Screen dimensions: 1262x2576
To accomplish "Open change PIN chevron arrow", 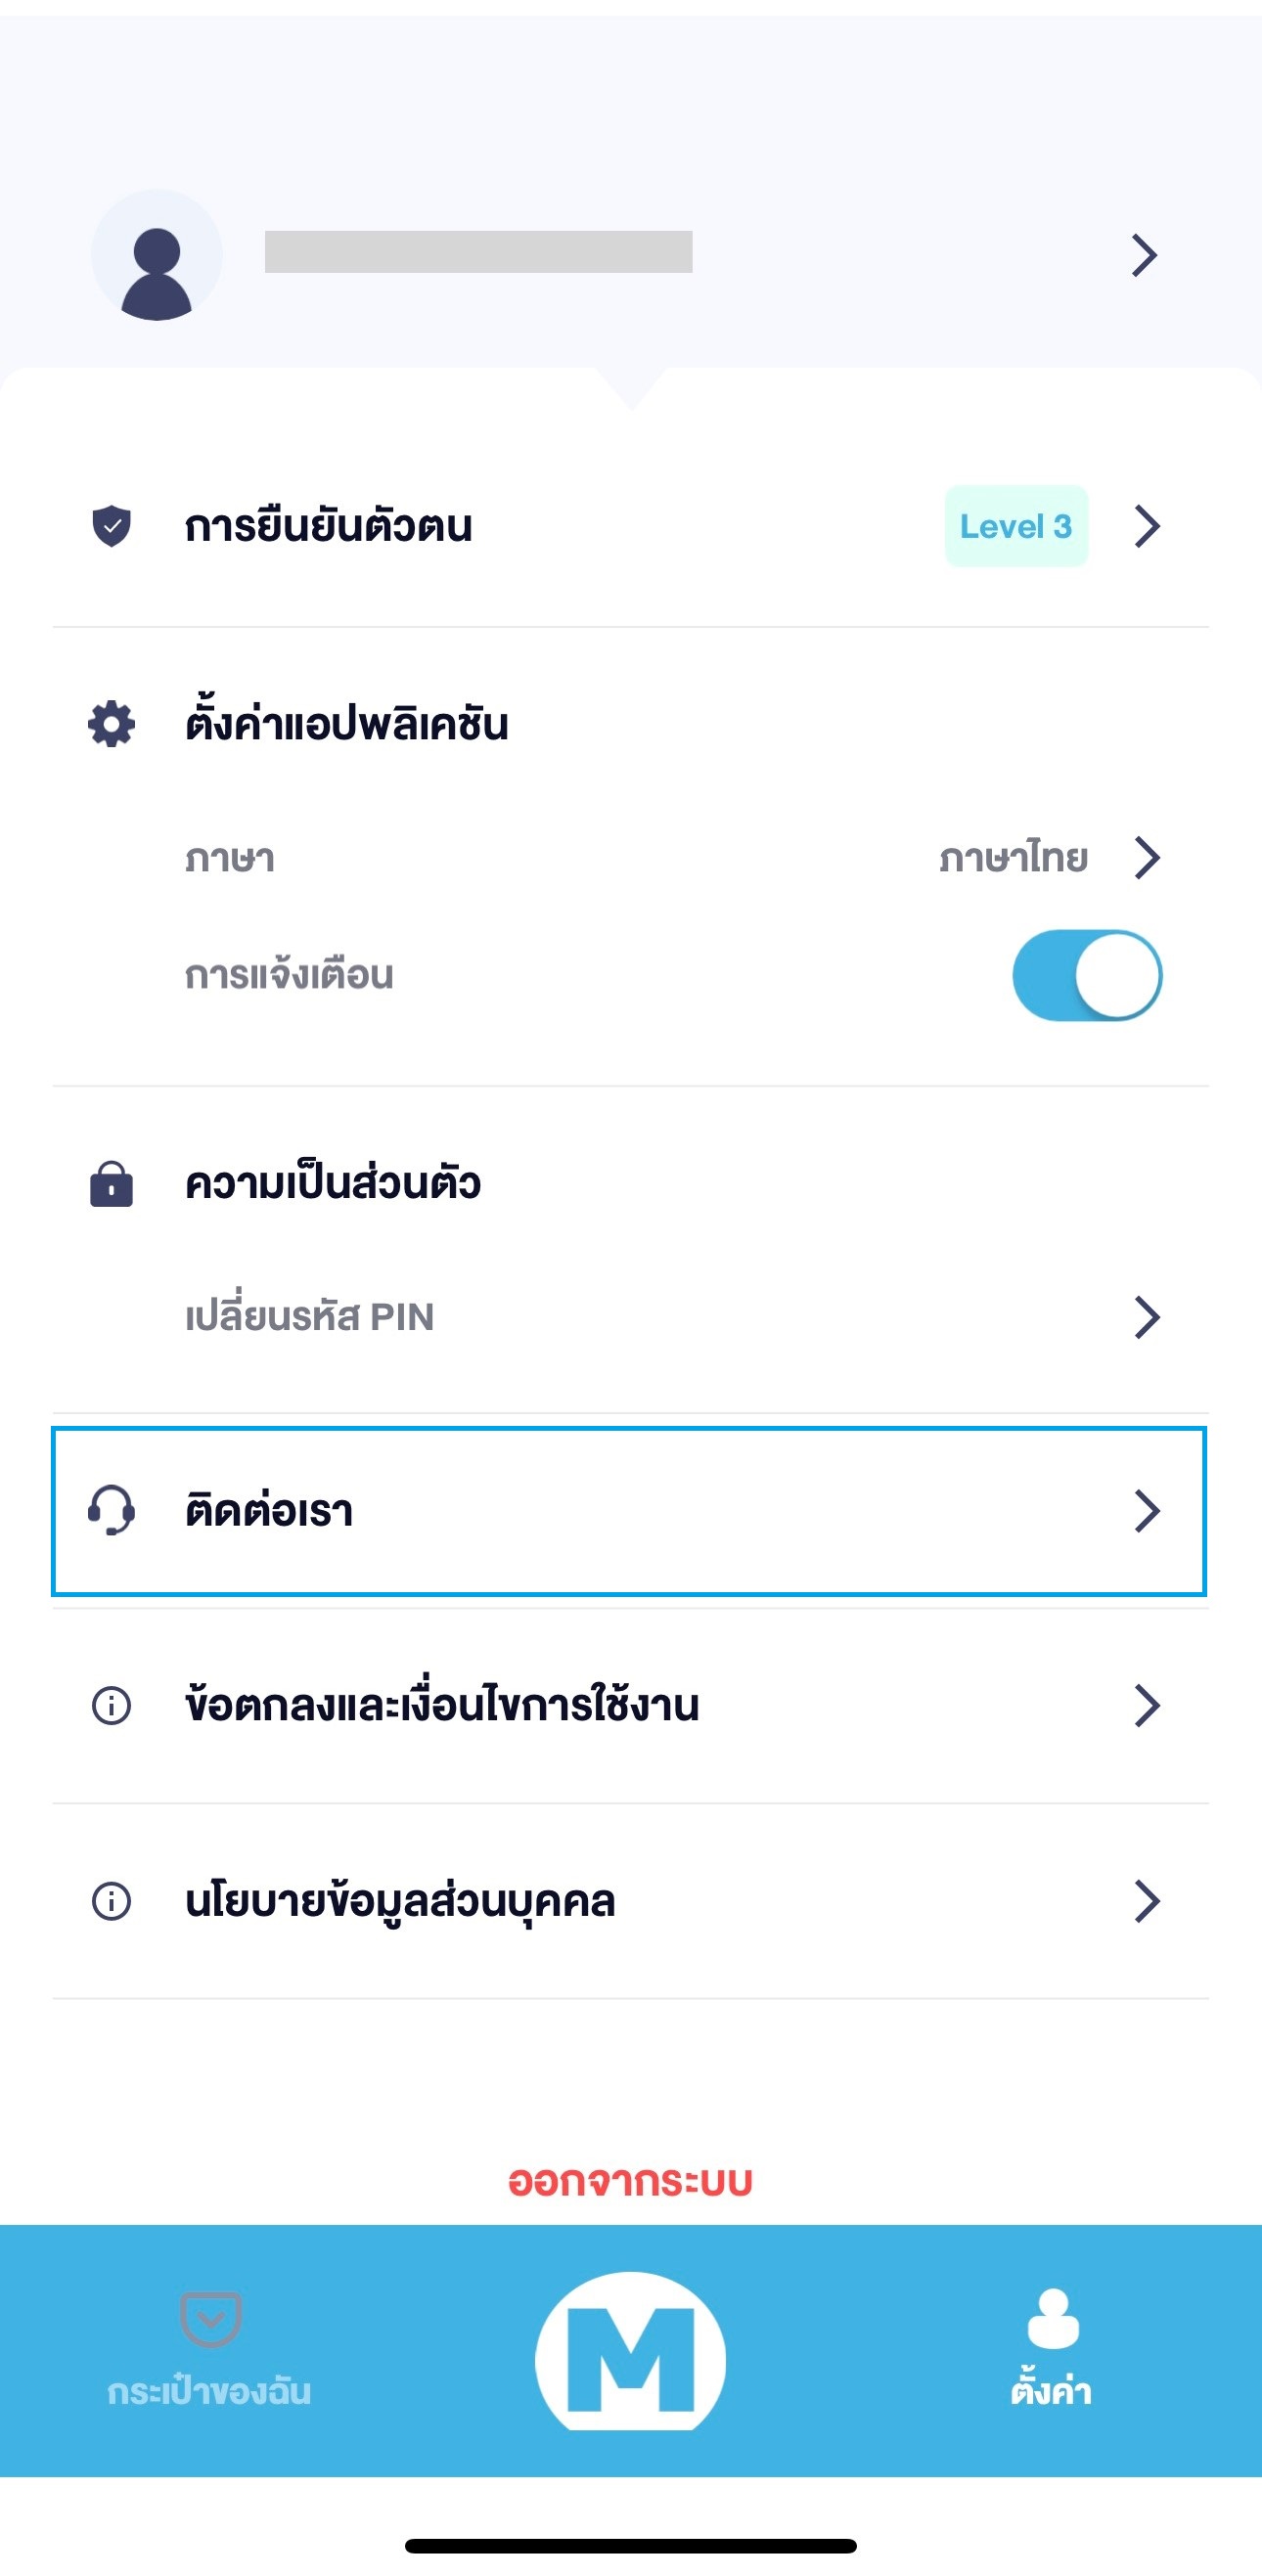I will 1147,1317.
